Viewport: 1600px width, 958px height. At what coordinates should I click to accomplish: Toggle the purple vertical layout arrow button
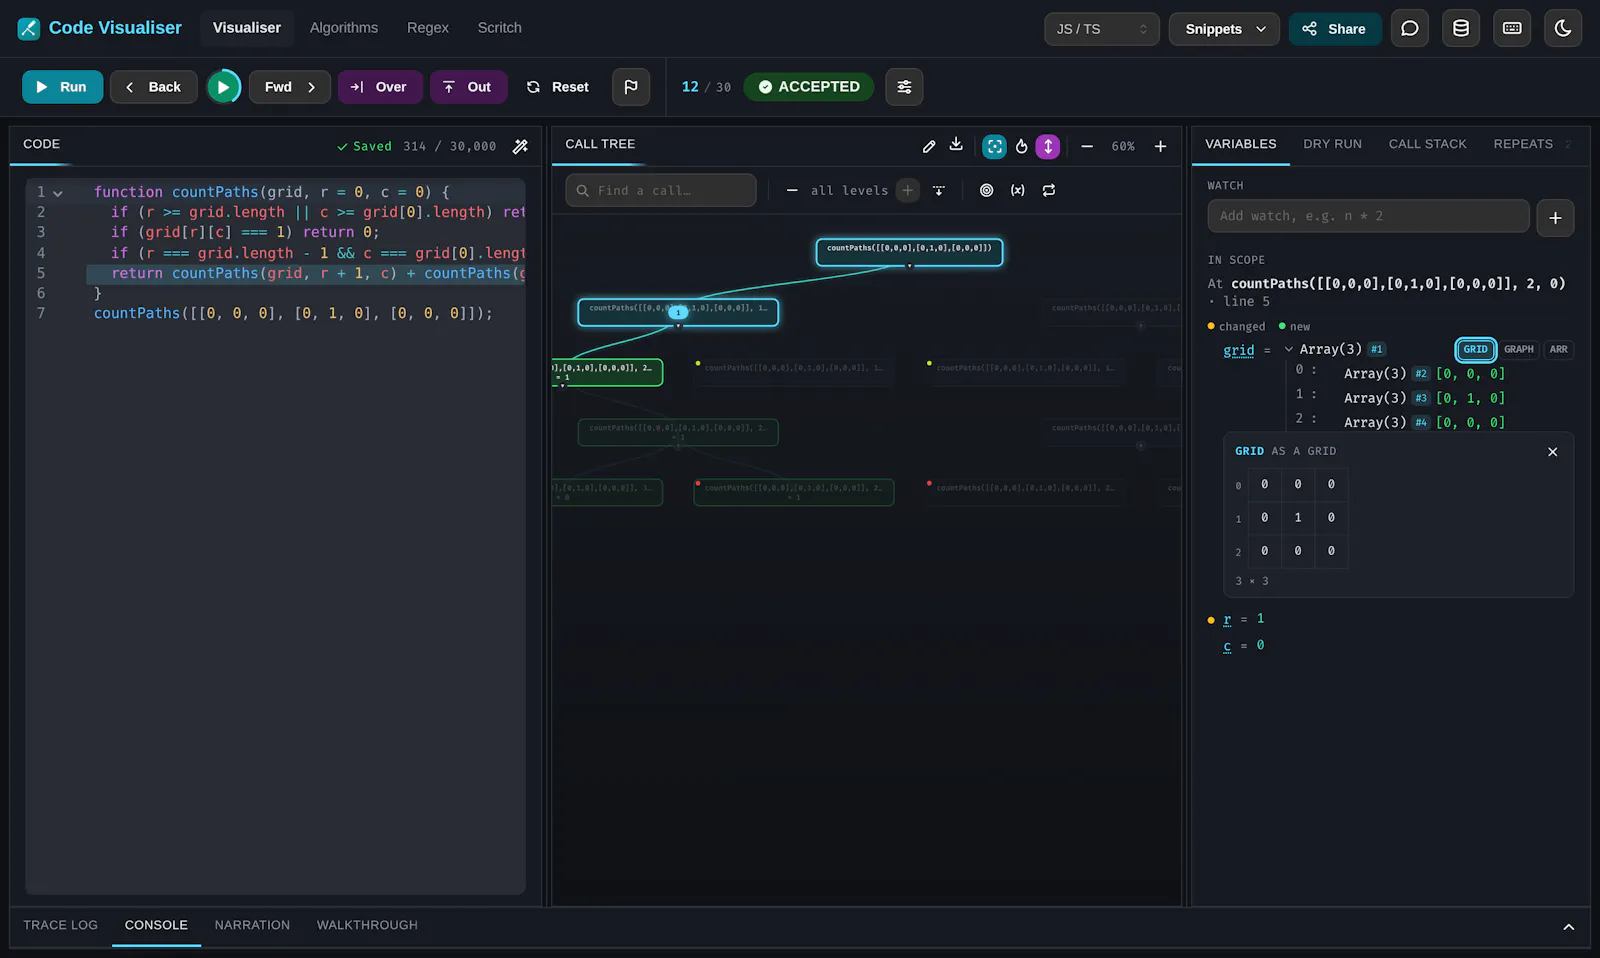[1048, 147]
